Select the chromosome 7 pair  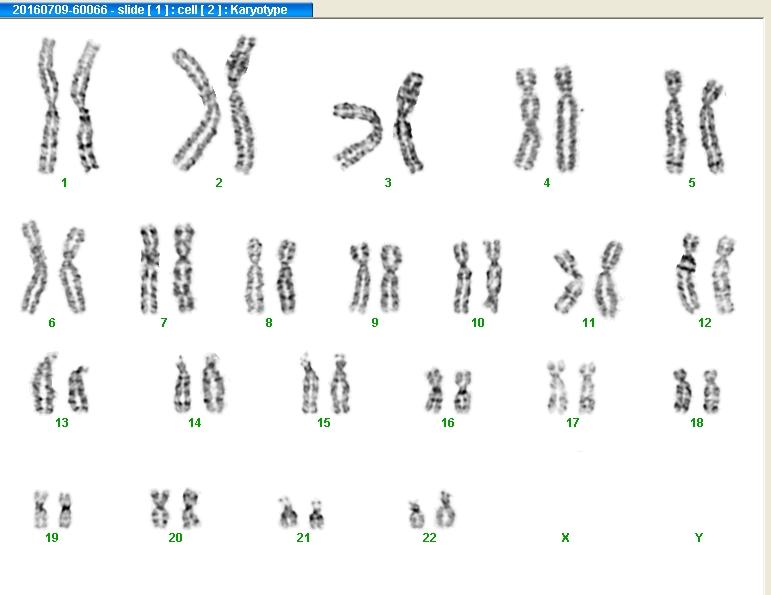click(x=167, y=268)
